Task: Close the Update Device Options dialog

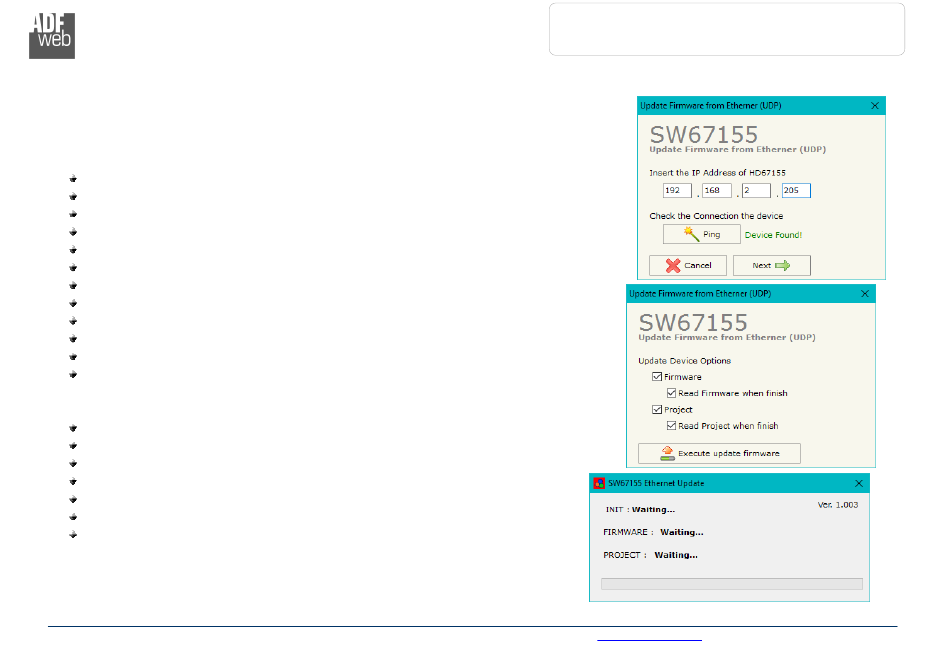Action: [865, 294]
